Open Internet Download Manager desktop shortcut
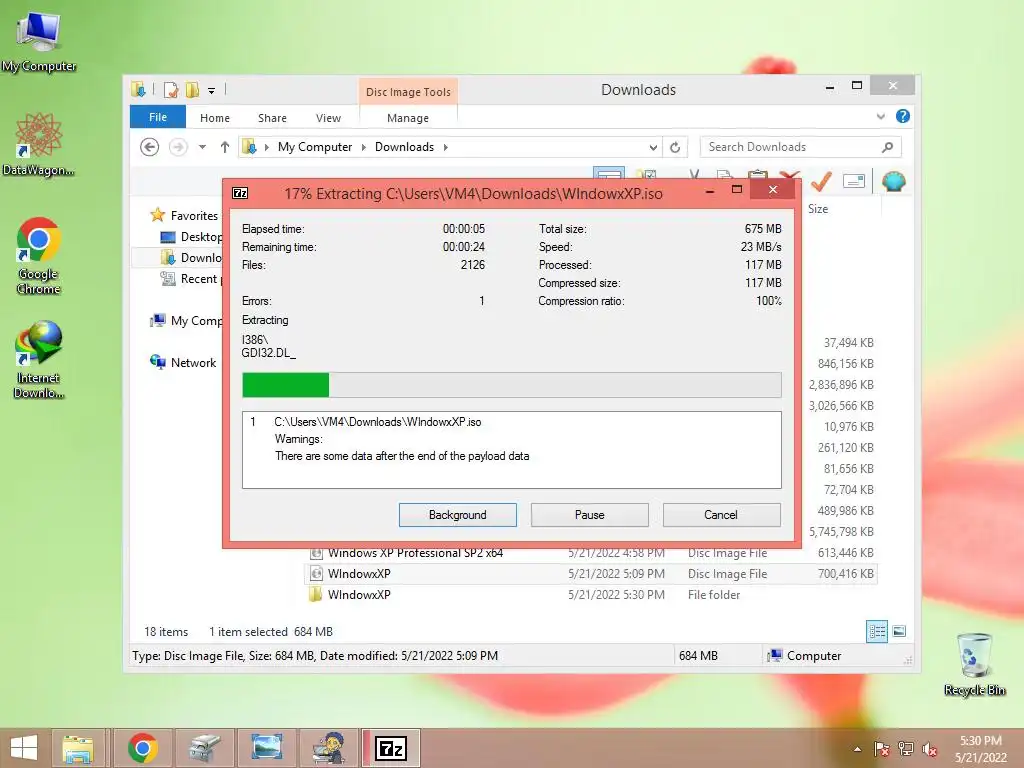This screenshot has height=768, width=1024. point(39,359)
